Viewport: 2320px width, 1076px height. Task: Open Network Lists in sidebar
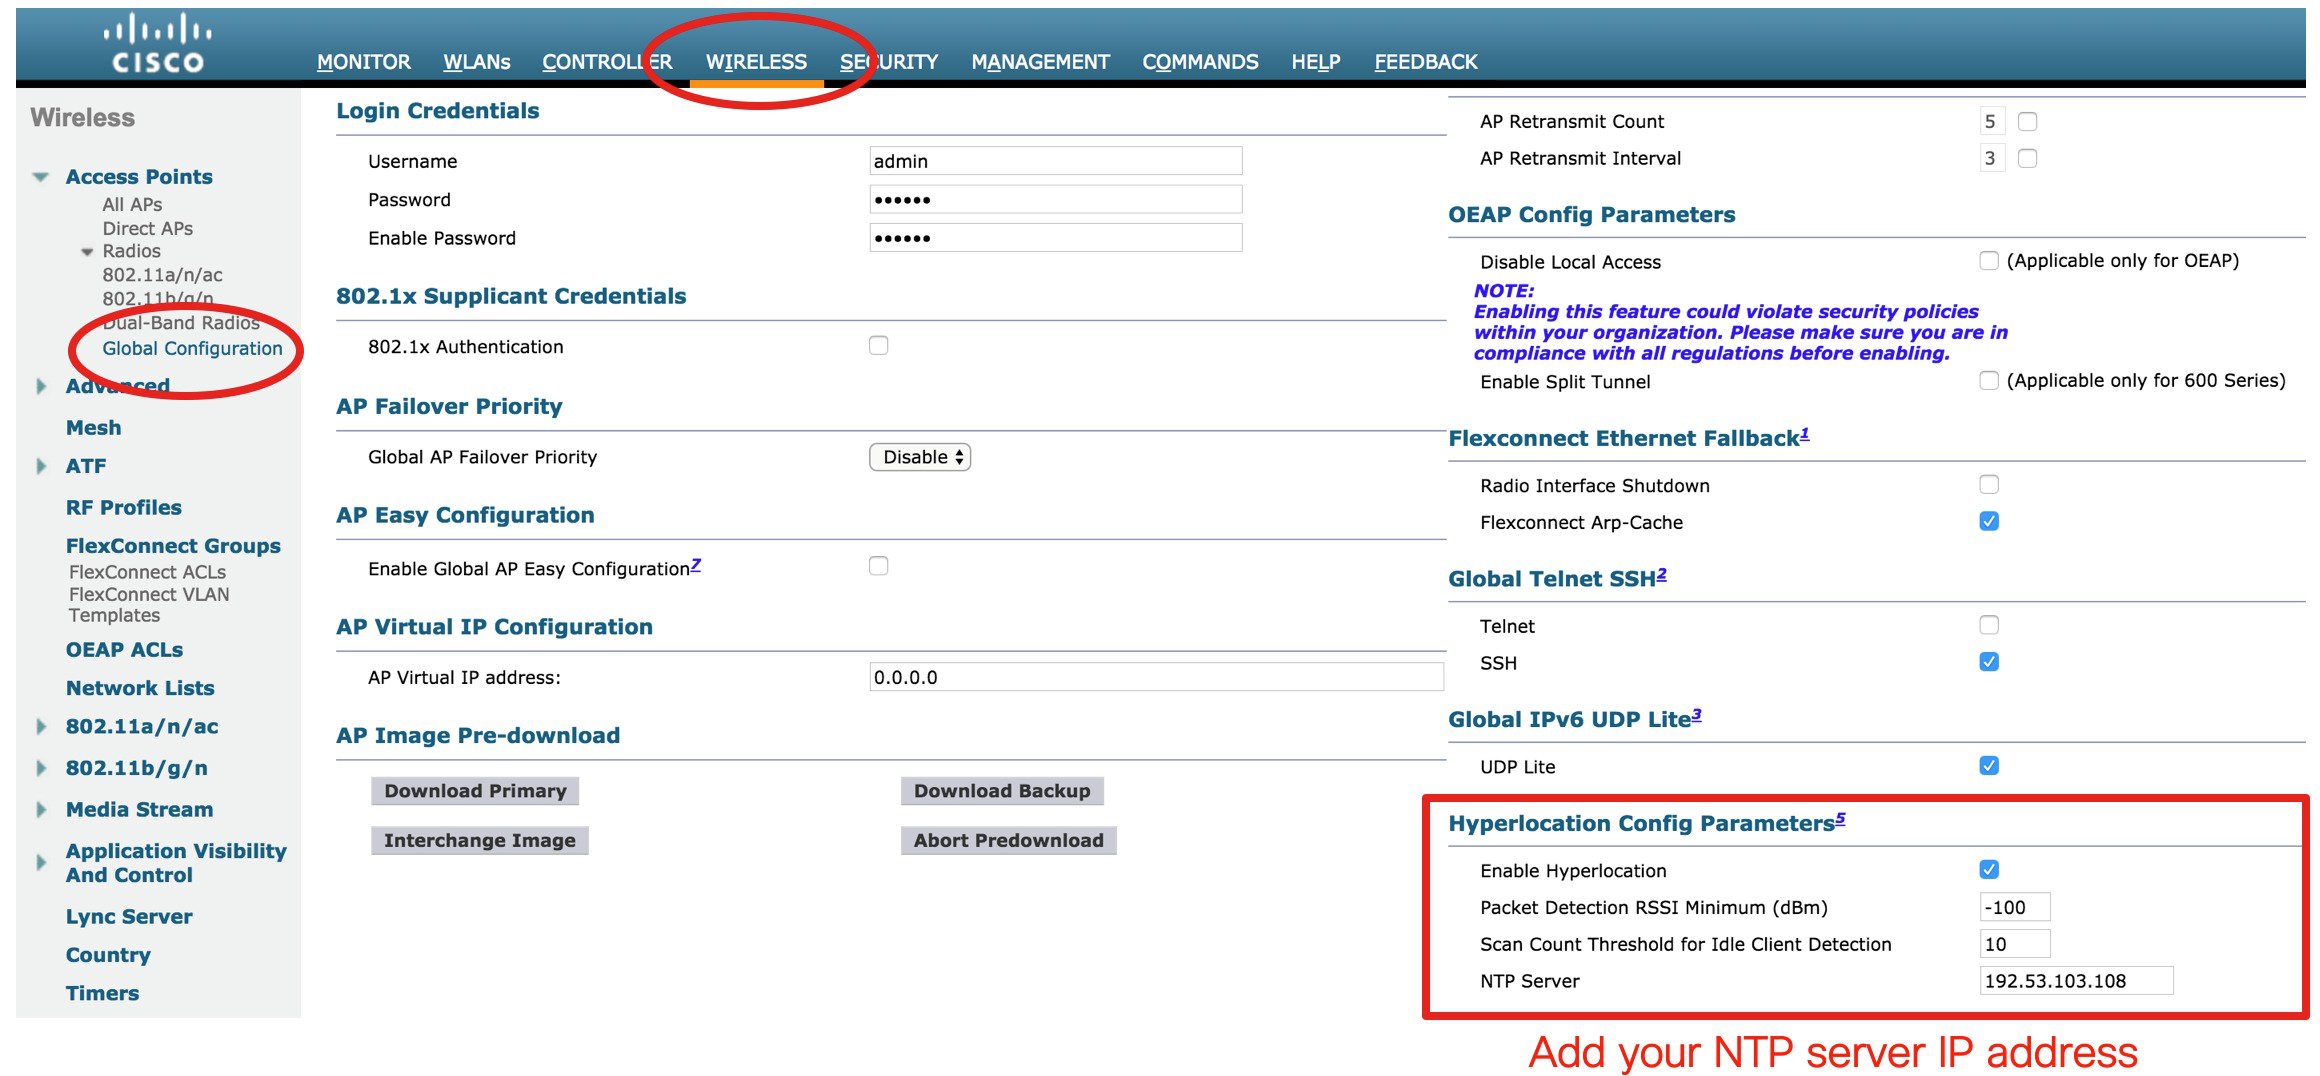[140, 688]
